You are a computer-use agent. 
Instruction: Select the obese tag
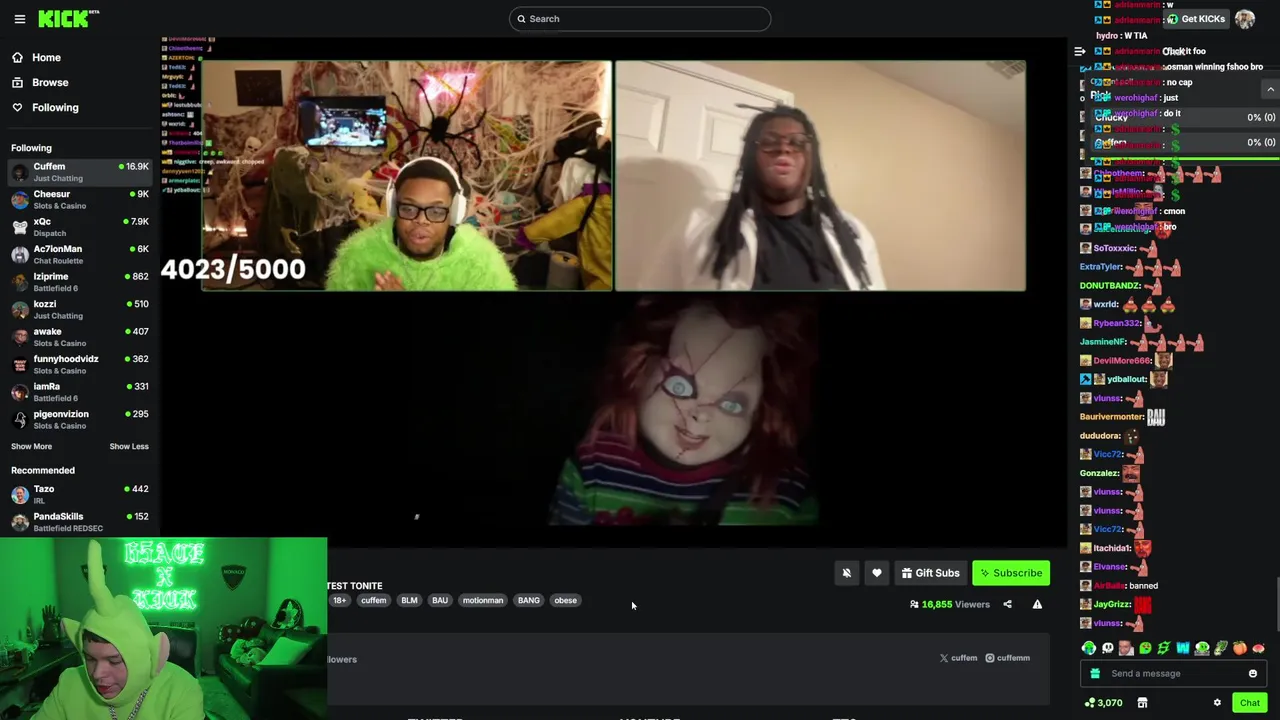(566, 601)
